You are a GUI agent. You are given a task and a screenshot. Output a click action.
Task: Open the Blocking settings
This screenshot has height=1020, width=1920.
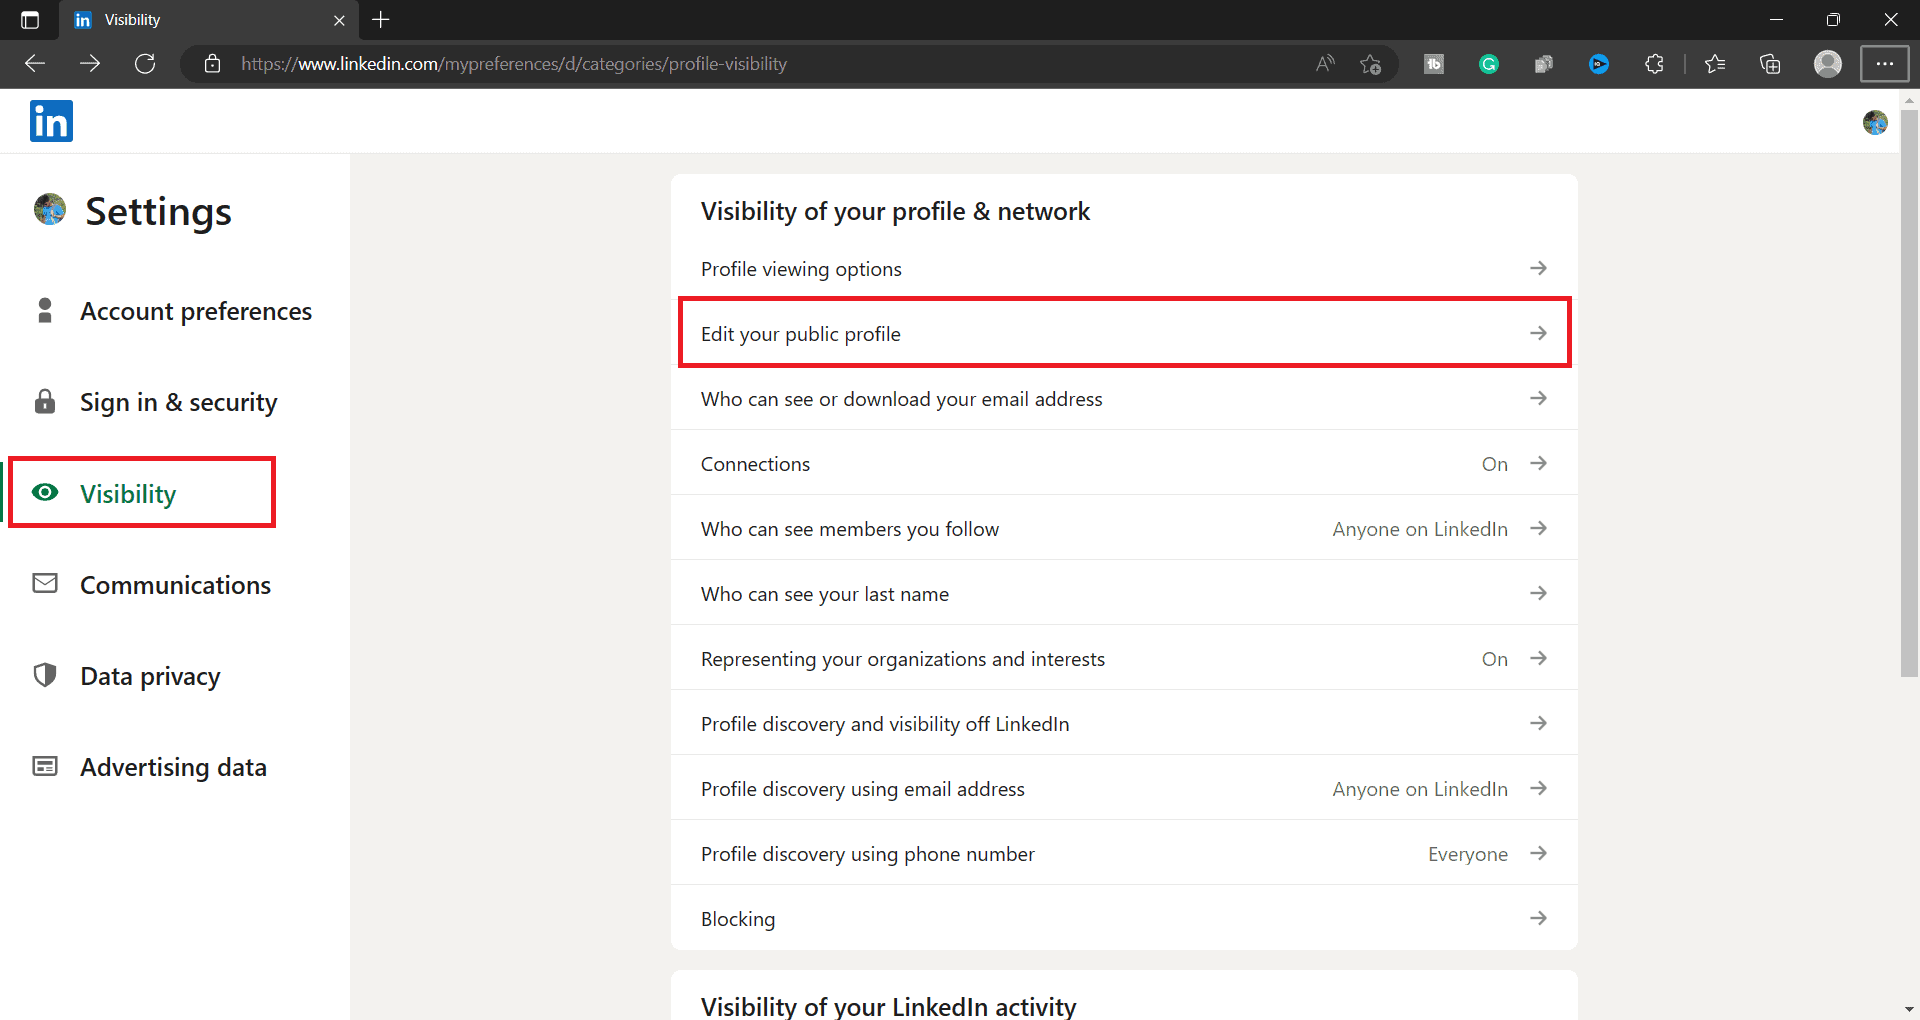point(1123,919)
